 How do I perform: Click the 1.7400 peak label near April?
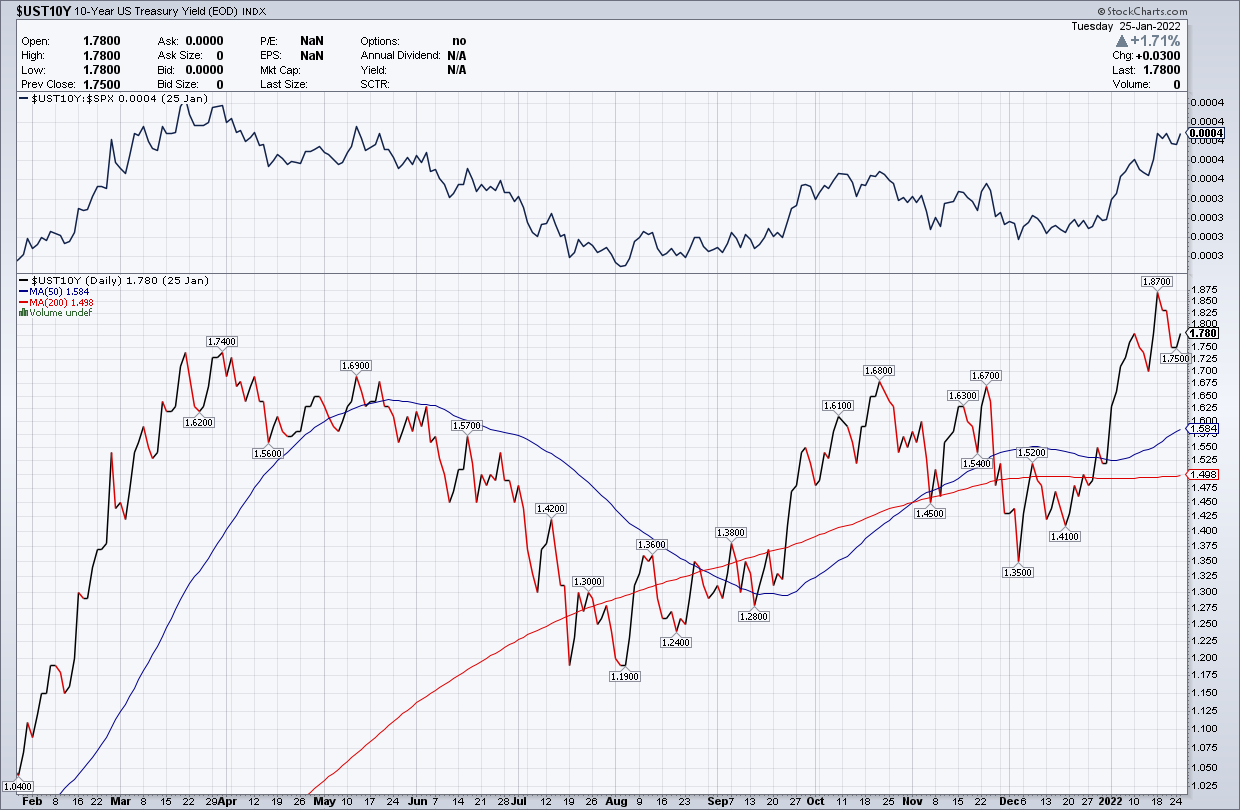pos(221,342)
